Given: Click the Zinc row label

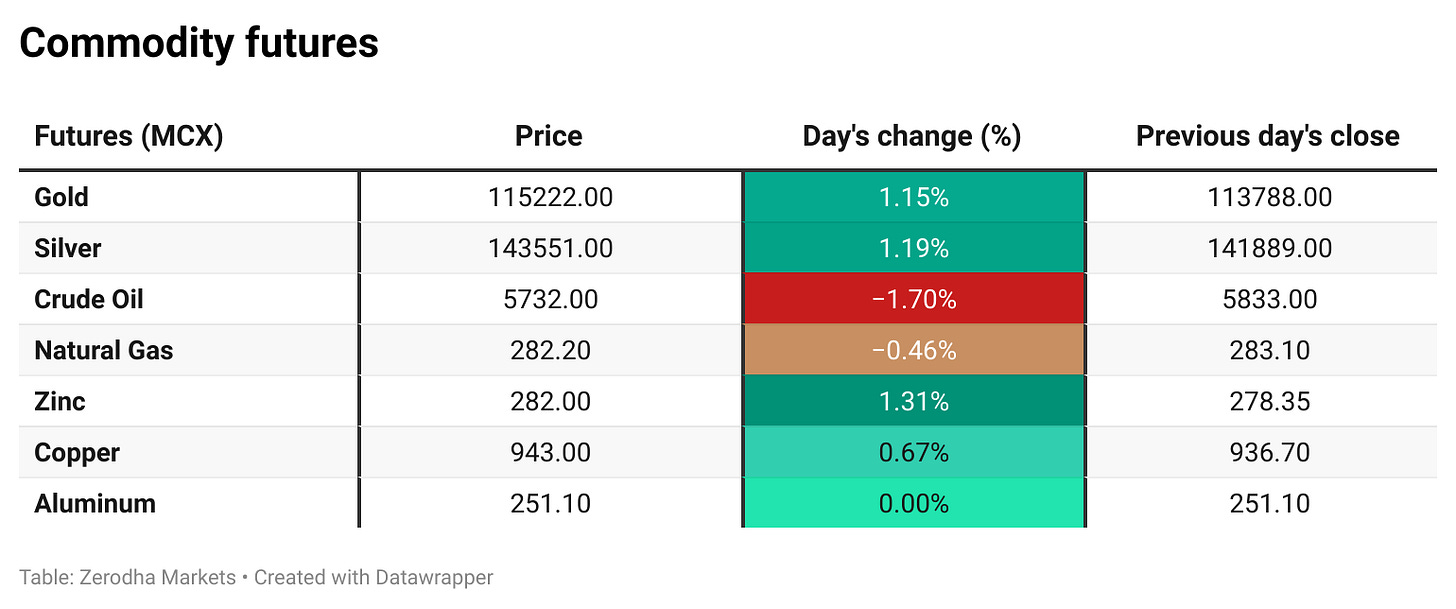Looking at the screenshot, I should pyautogui.click(x=60, y=401).
